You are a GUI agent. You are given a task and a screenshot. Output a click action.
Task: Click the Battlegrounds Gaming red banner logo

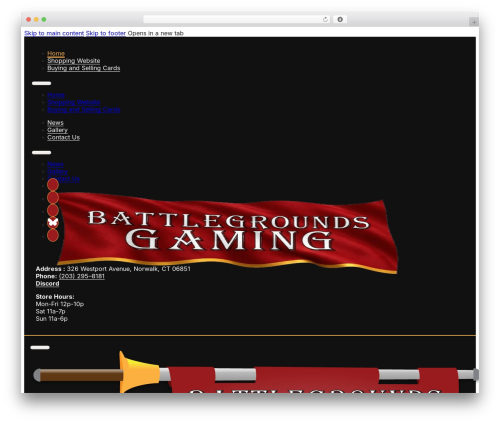(x=228, y=233)
